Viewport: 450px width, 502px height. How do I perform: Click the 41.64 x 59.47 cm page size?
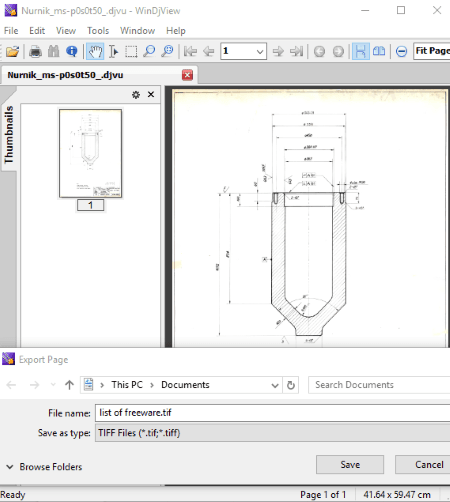click(x=397, y=495)
